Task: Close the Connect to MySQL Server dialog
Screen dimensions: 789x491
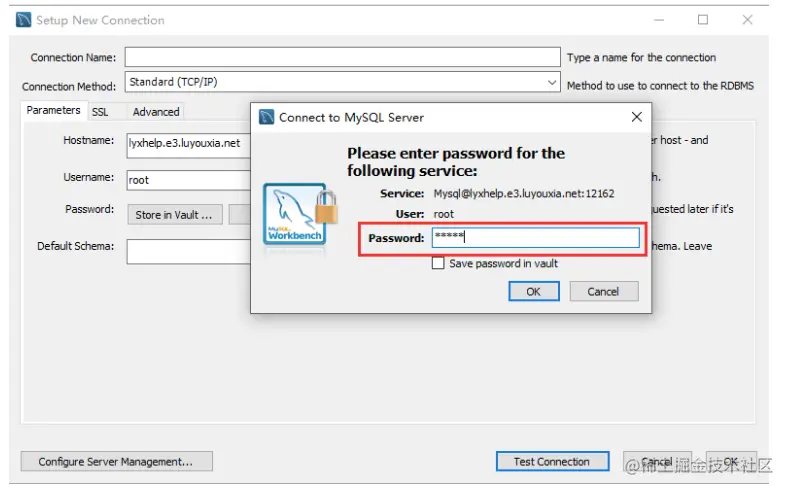Action: tap(637, 117)
